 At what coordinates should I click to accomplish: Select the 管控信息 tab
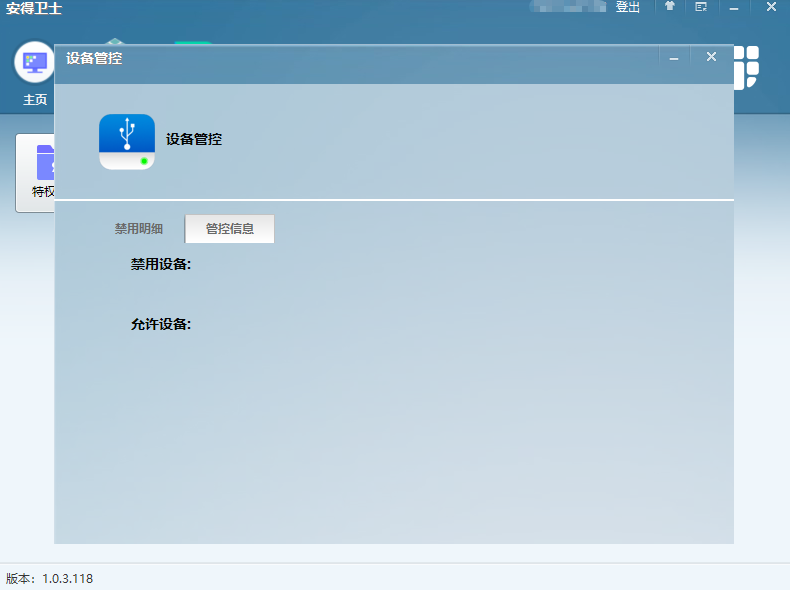(230, 228)
